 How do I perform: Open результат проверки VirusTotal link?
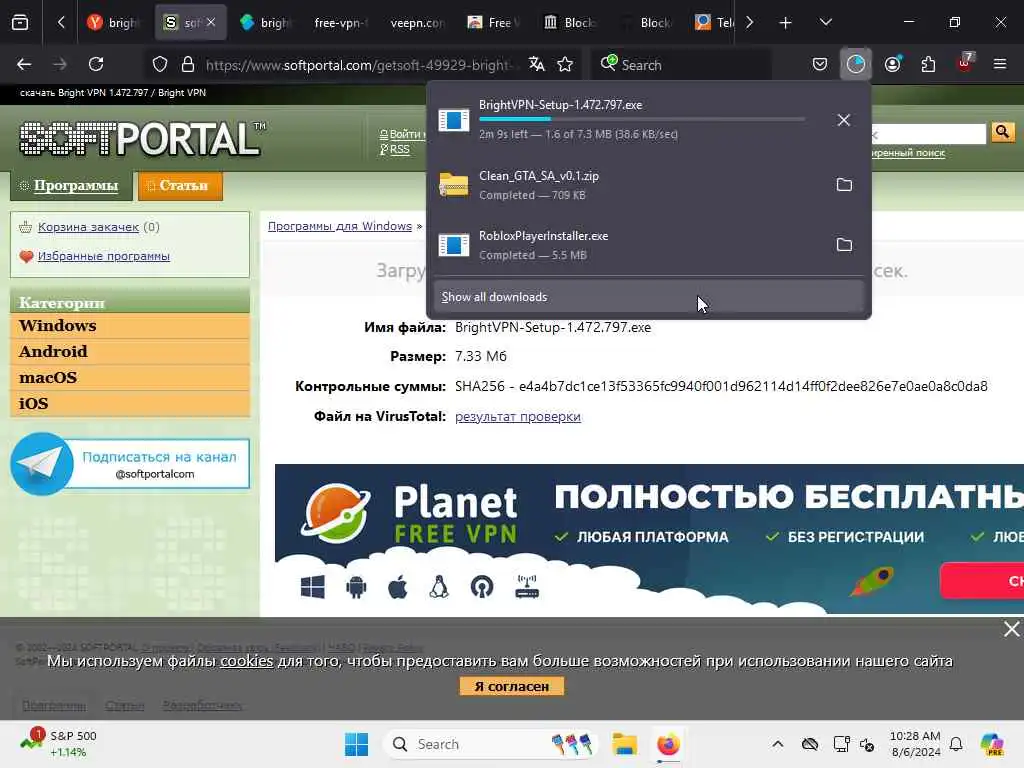pyautogui.click(x=518, y=417)
